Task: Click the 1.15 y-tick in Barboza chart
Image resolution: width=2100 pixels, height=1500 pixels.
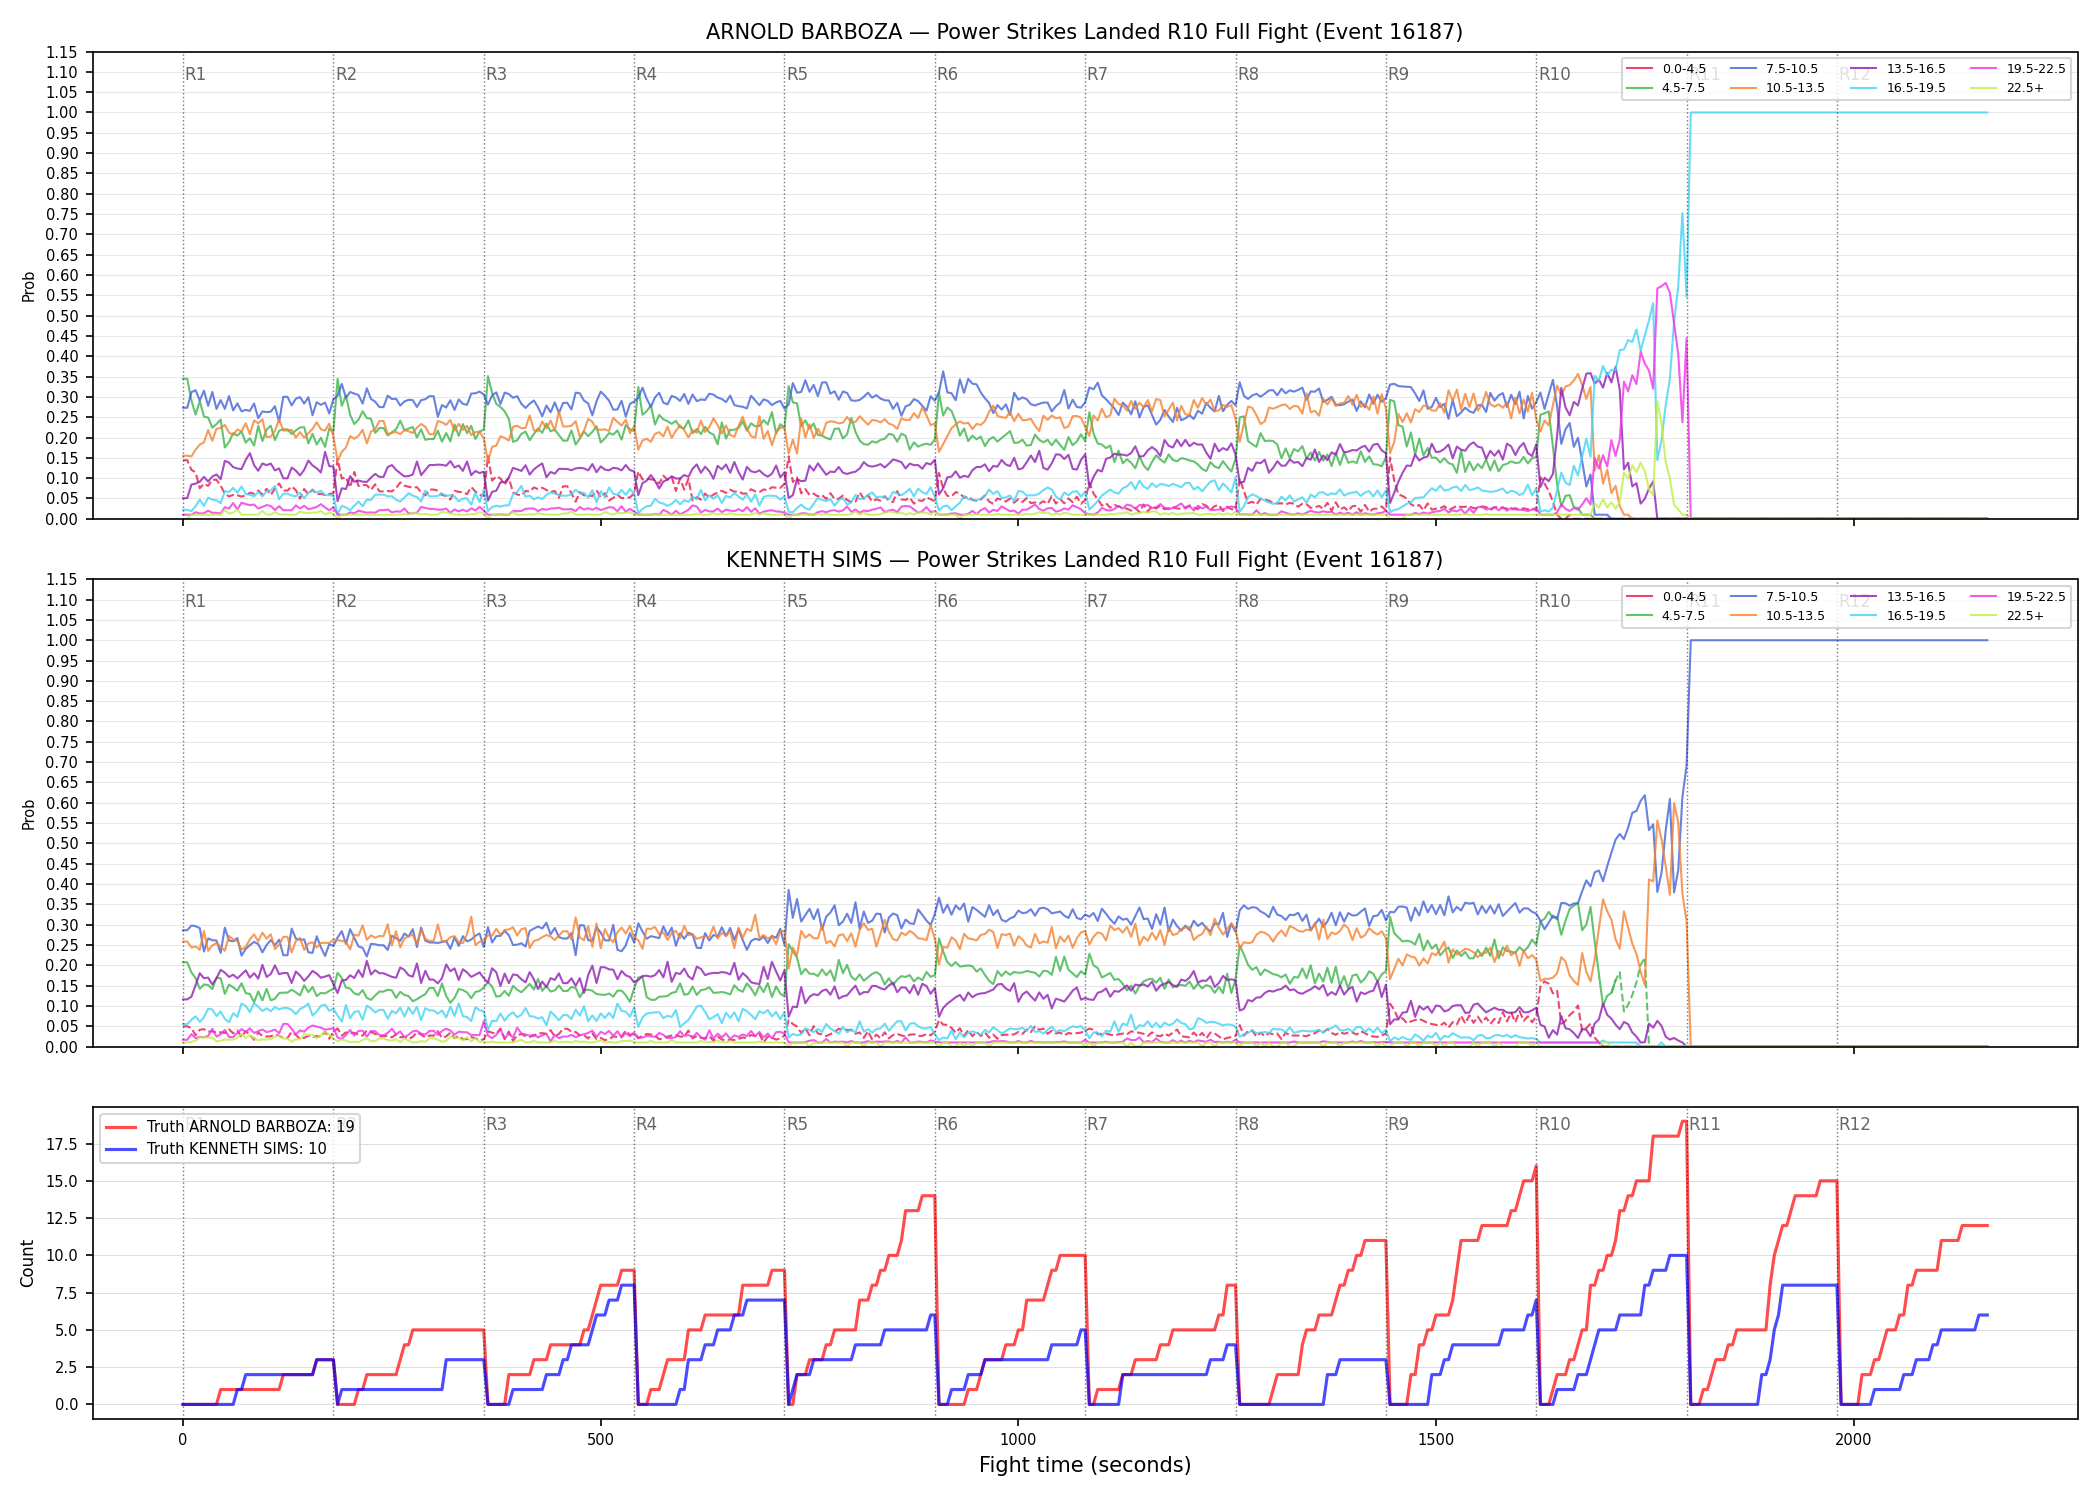Action: 62,52
